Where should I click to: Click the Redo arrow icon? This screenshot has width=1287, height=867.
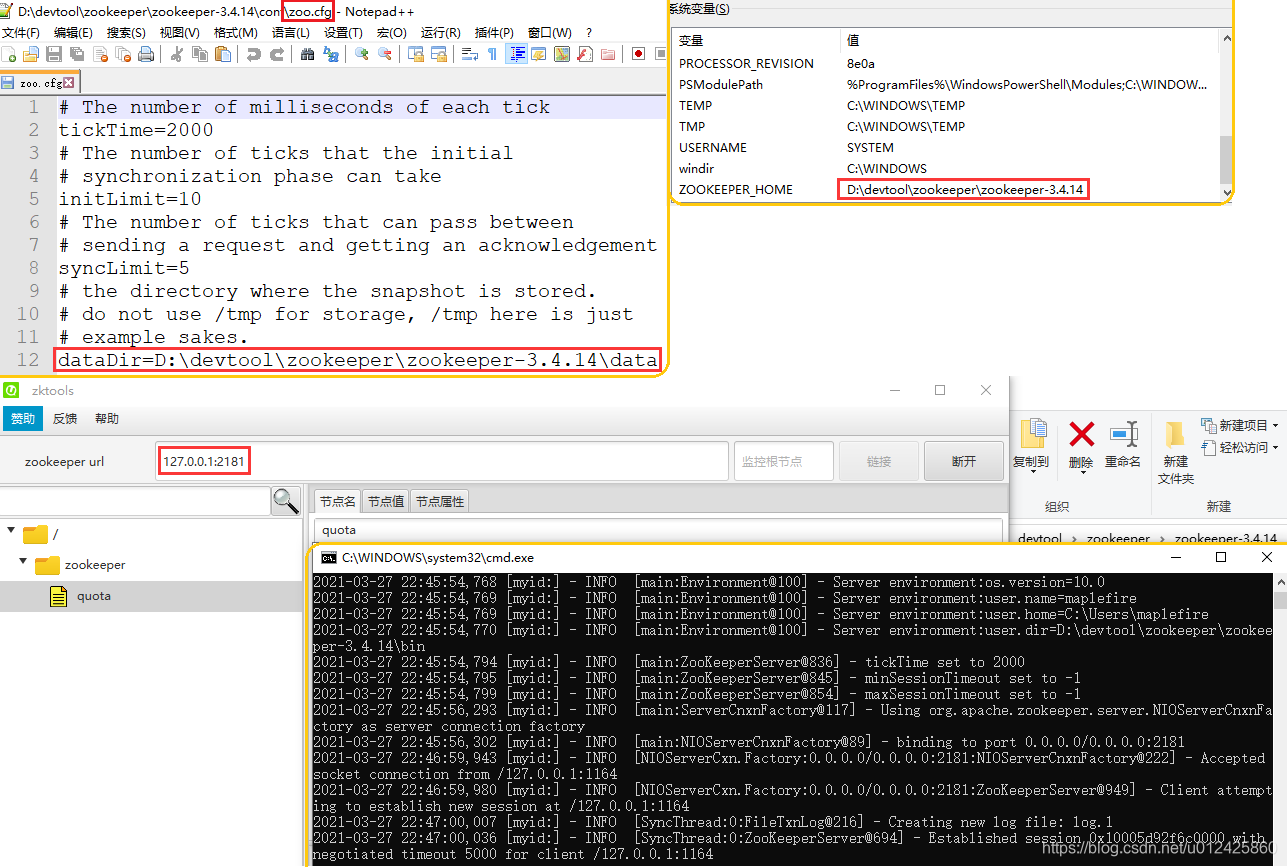click(277, 54)
